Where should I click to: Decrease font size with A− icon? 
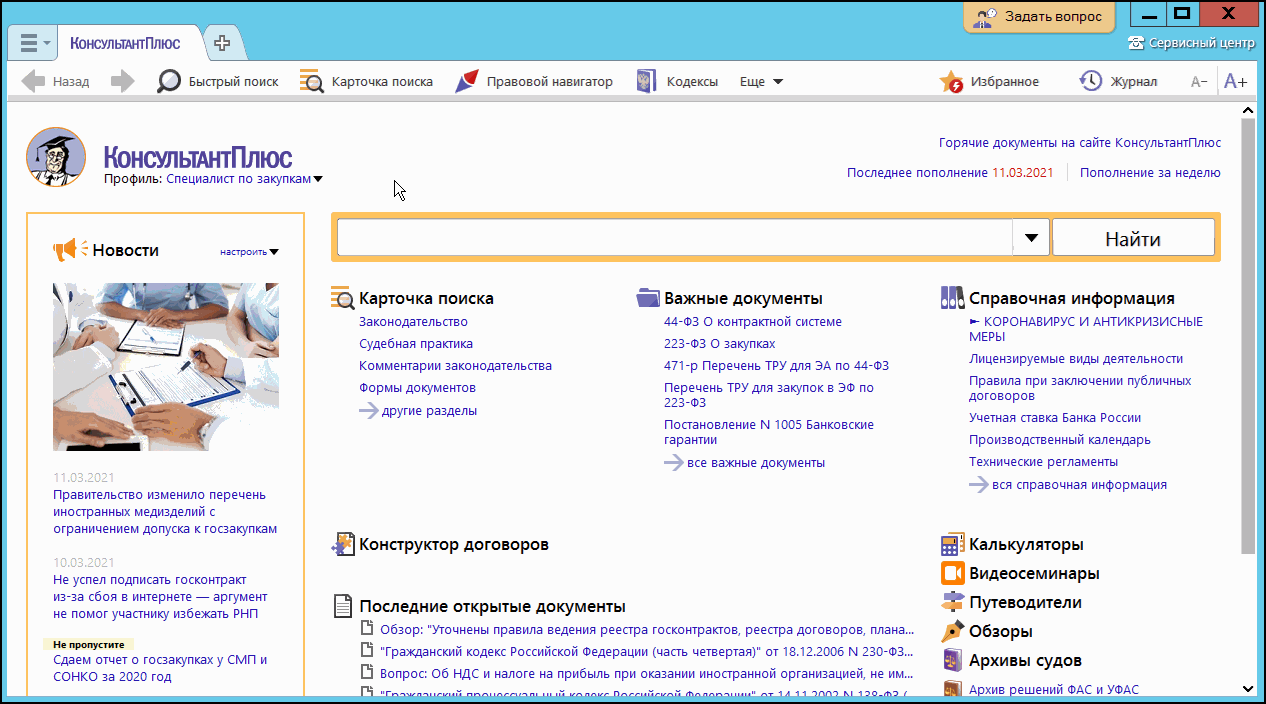pyautogui.click(x=1199, y=82)
